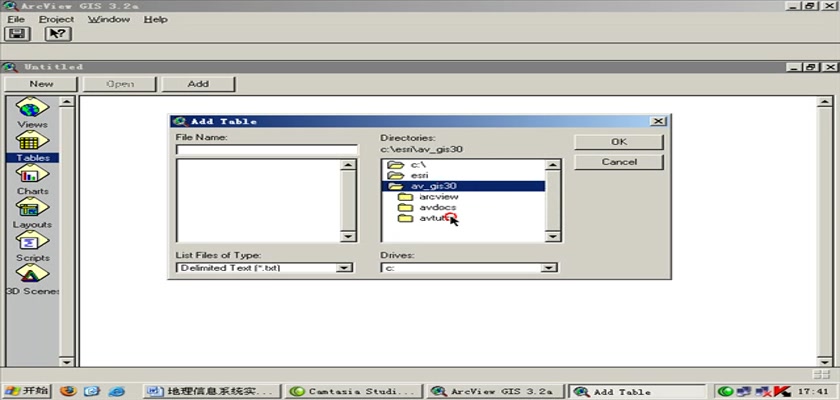Click the Add button in Untitled window
This screenshot has width=840, height=400.
[x=198, y=84]
